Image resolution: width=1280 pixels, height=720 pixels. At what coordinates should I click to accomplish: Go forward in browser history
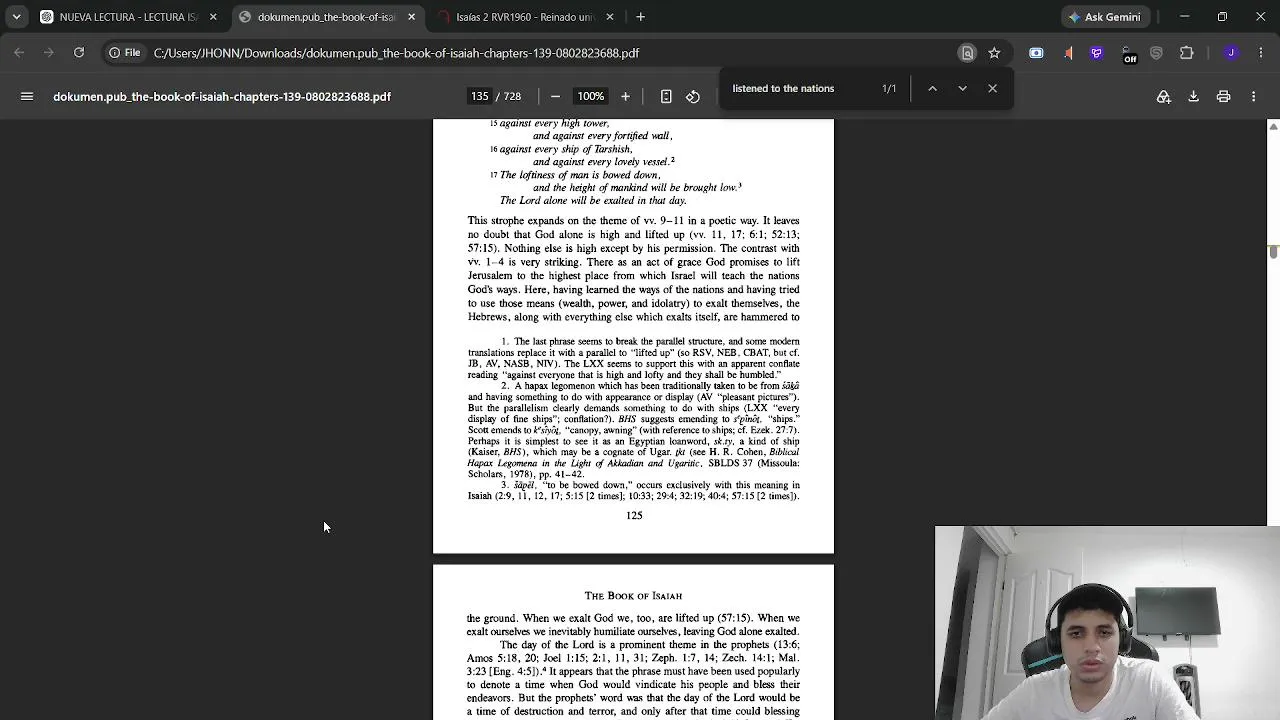coord(49,53)
